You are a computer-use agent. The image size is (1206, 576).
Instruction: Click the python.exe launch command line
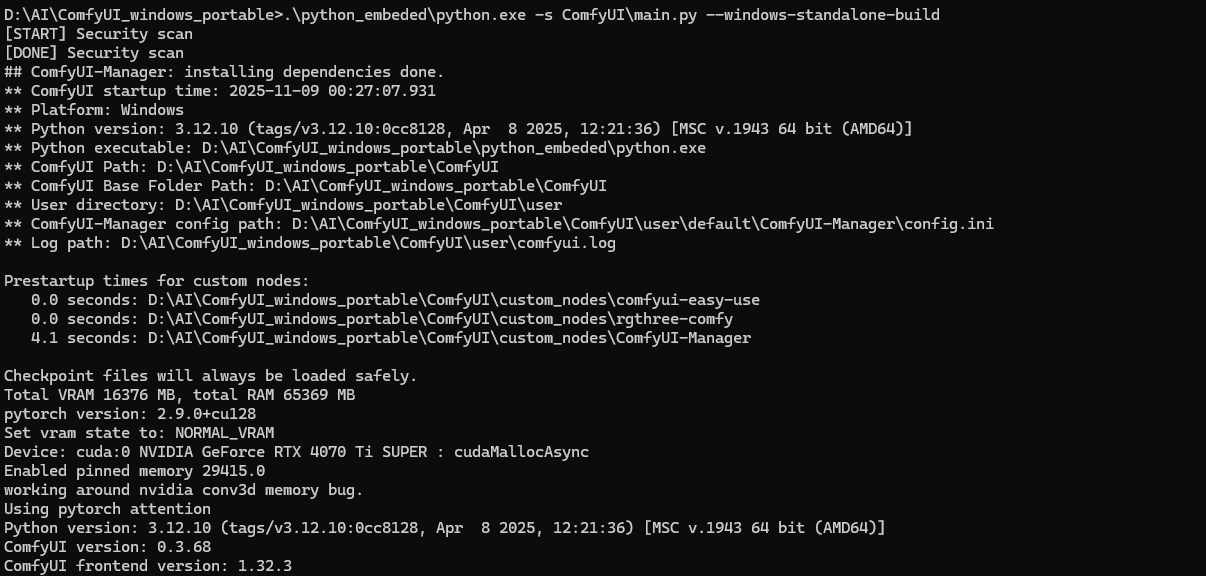472,14
